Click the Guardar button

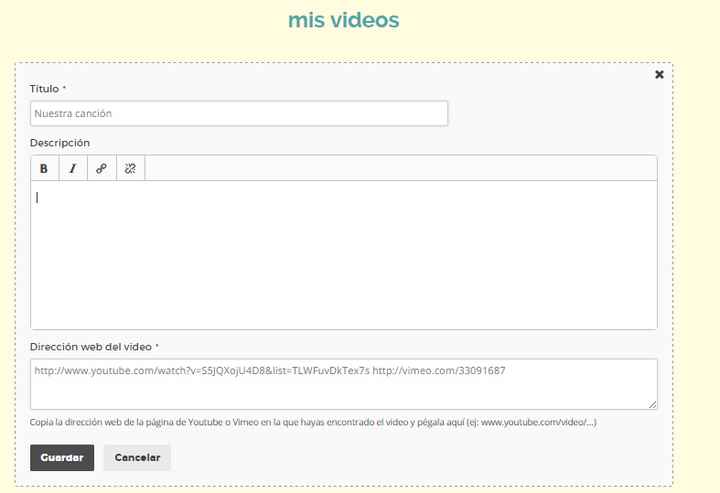pyautogui.click(x=62, y=458)
